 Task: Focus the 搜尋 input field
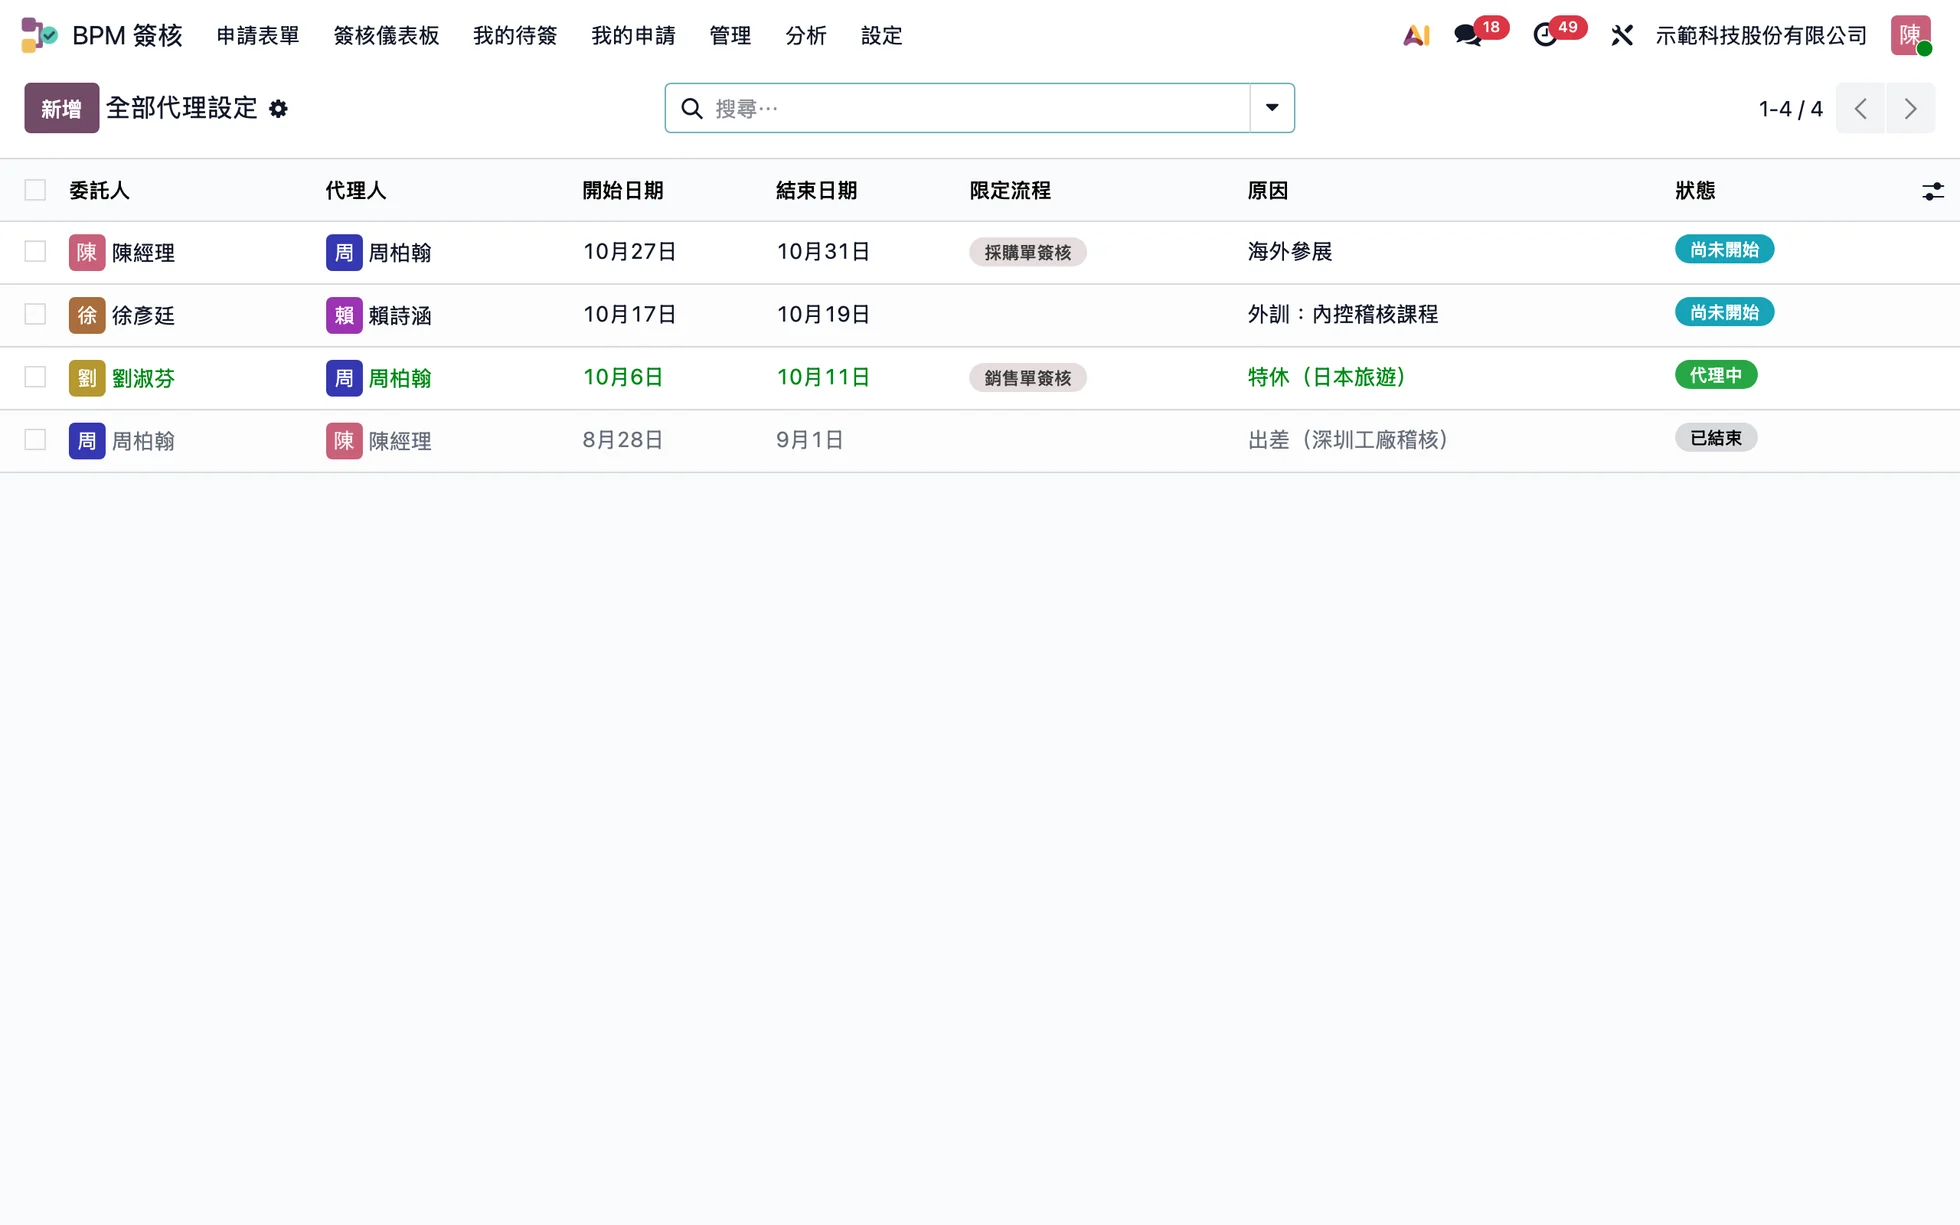978,108
